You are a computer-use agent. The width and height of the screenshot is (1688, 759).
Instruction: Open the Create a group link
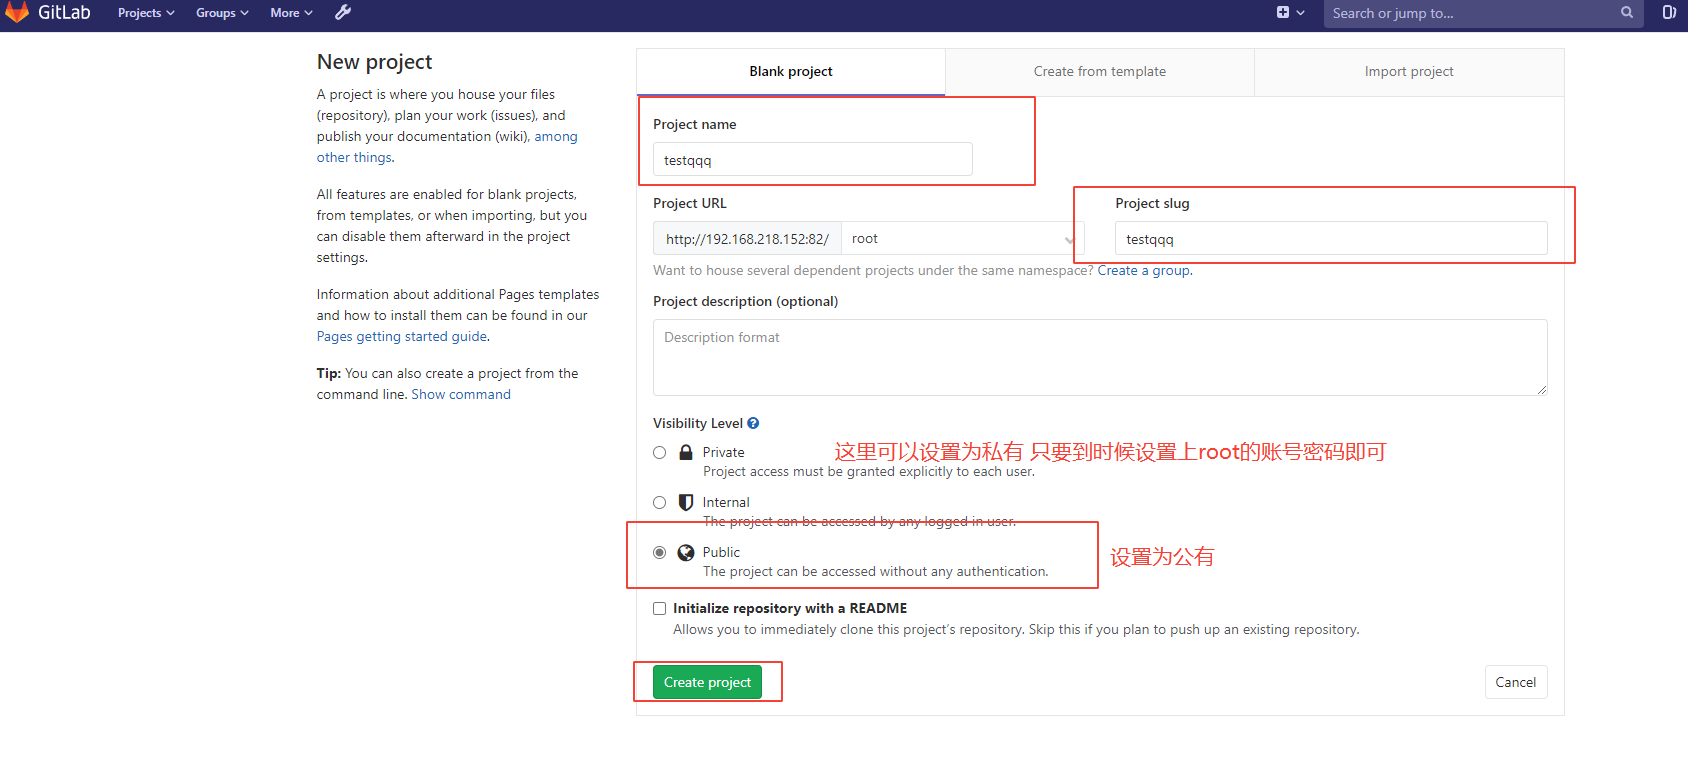(1144, 270)
